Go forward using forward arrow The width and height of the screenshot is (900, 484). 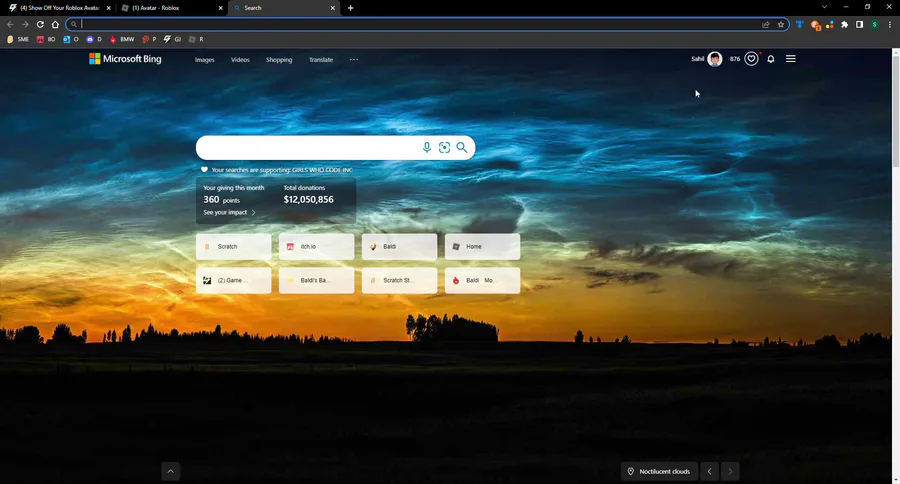[25, 24]
